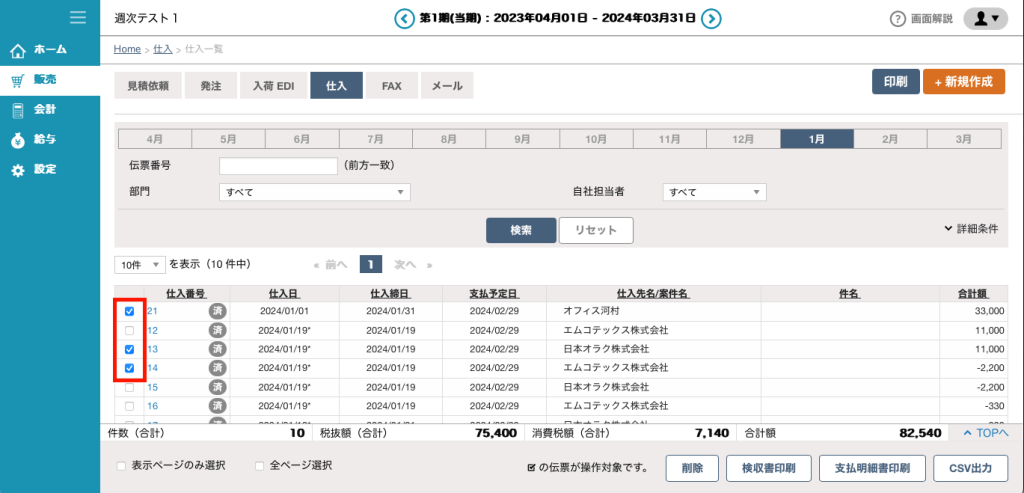The height and width of the screenshot is (493, 1024).
Task: Switch to the 見積依頼 tab
Action: click(x=148, y=86)
